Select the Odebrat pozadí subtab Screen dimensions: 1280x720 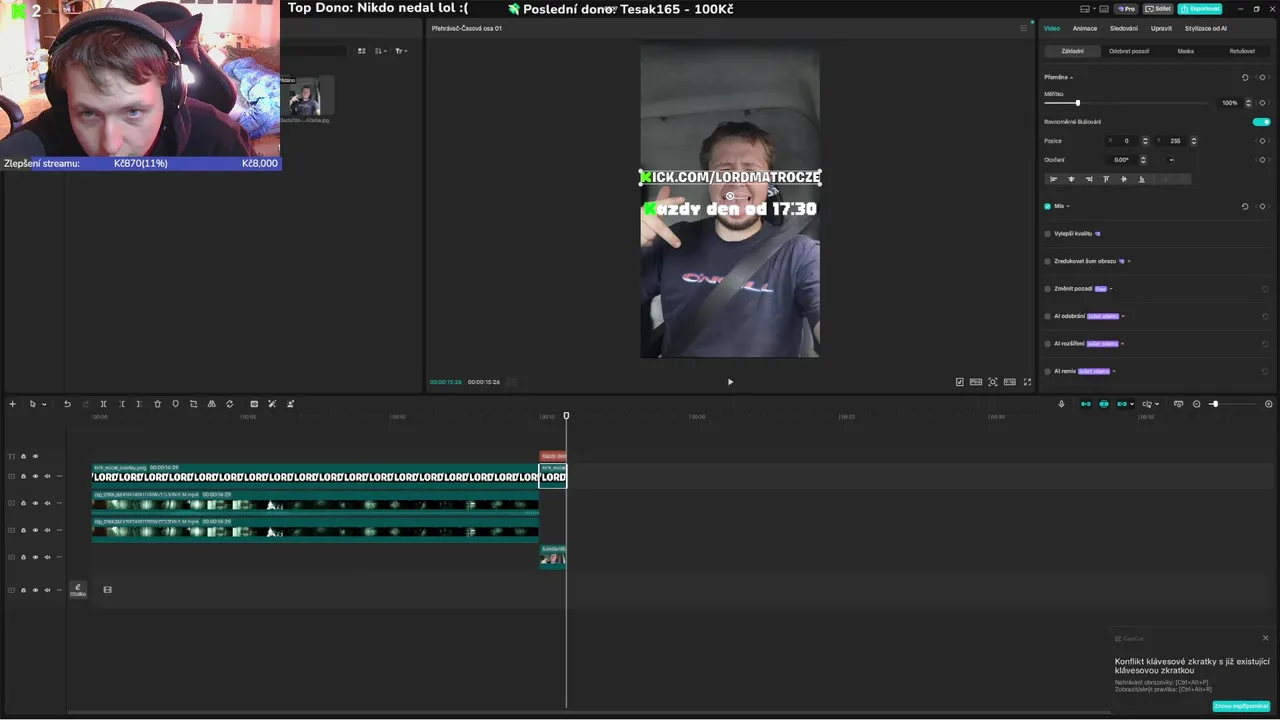coord(1129,51)
